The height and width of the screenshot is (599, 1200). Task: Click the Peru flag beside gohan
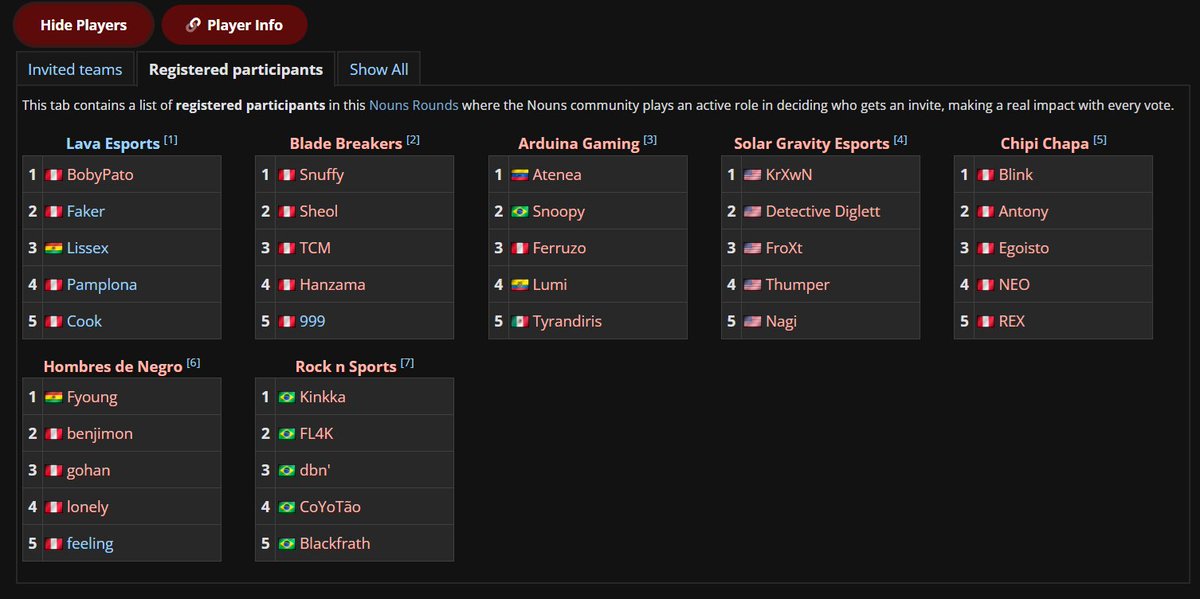(x=54, y=471)
